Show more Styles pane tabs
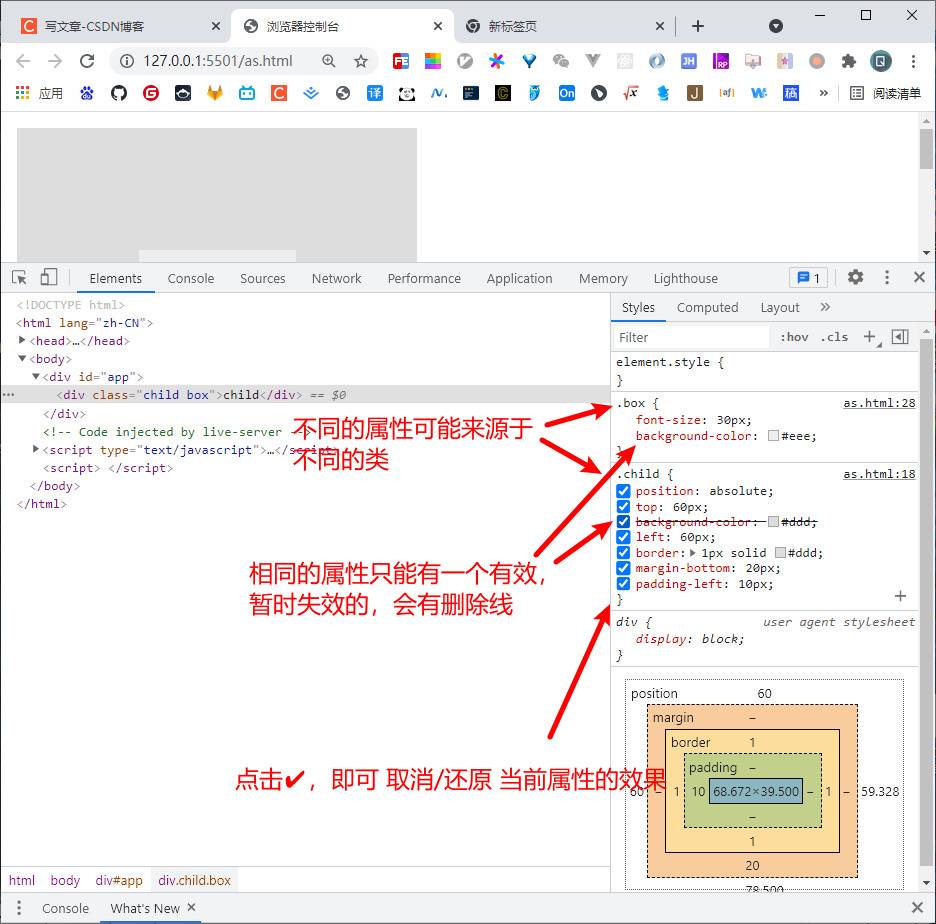The height and width of the screenshot is (924, 936). [825, 307]
